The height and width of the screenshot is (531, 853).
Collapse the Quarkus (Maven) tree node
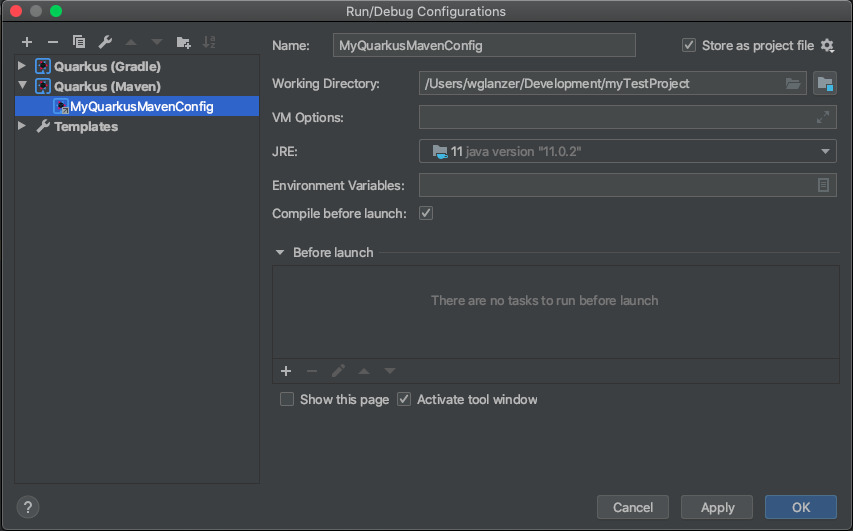pyautogui.click(x=22, y=85)
